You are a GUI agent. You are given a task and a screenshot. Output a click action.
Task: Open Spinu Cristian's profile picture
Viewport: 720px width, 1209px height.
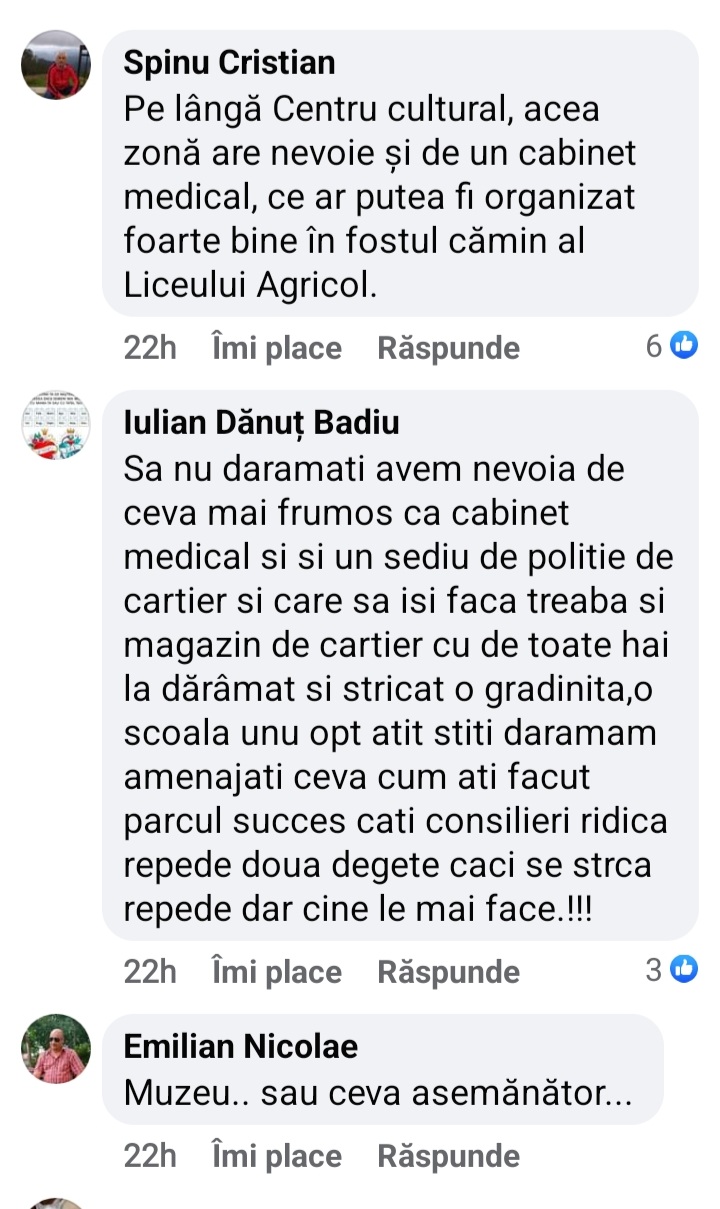tap(56, 65)
